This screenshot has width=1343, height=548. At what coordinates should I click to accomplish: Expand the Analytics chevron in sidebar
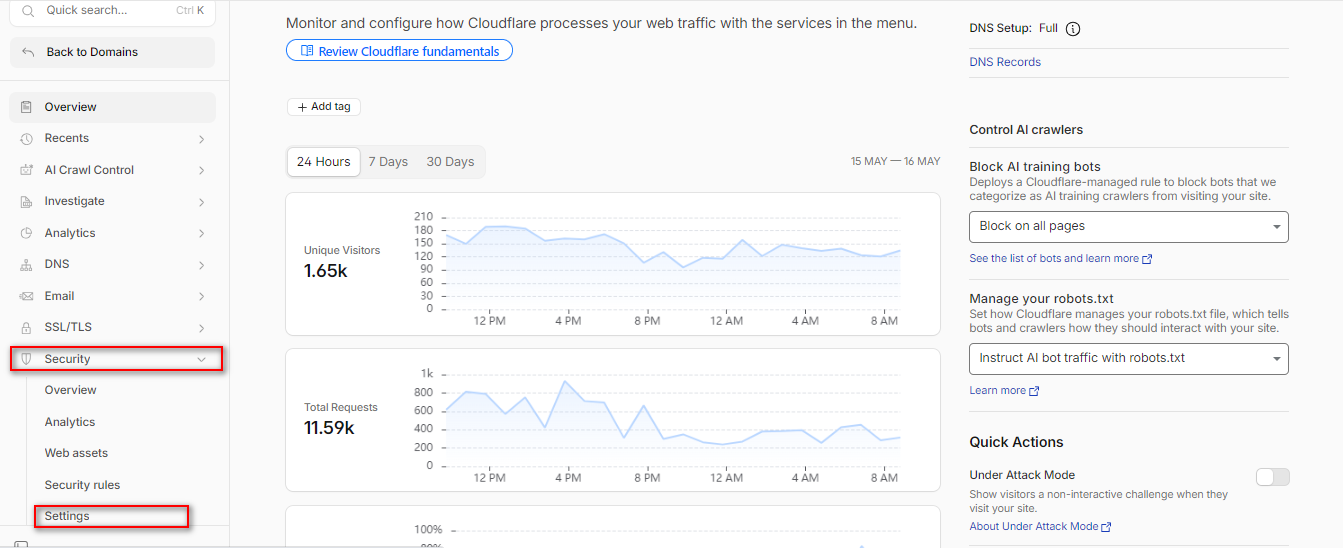coord(202,234)
